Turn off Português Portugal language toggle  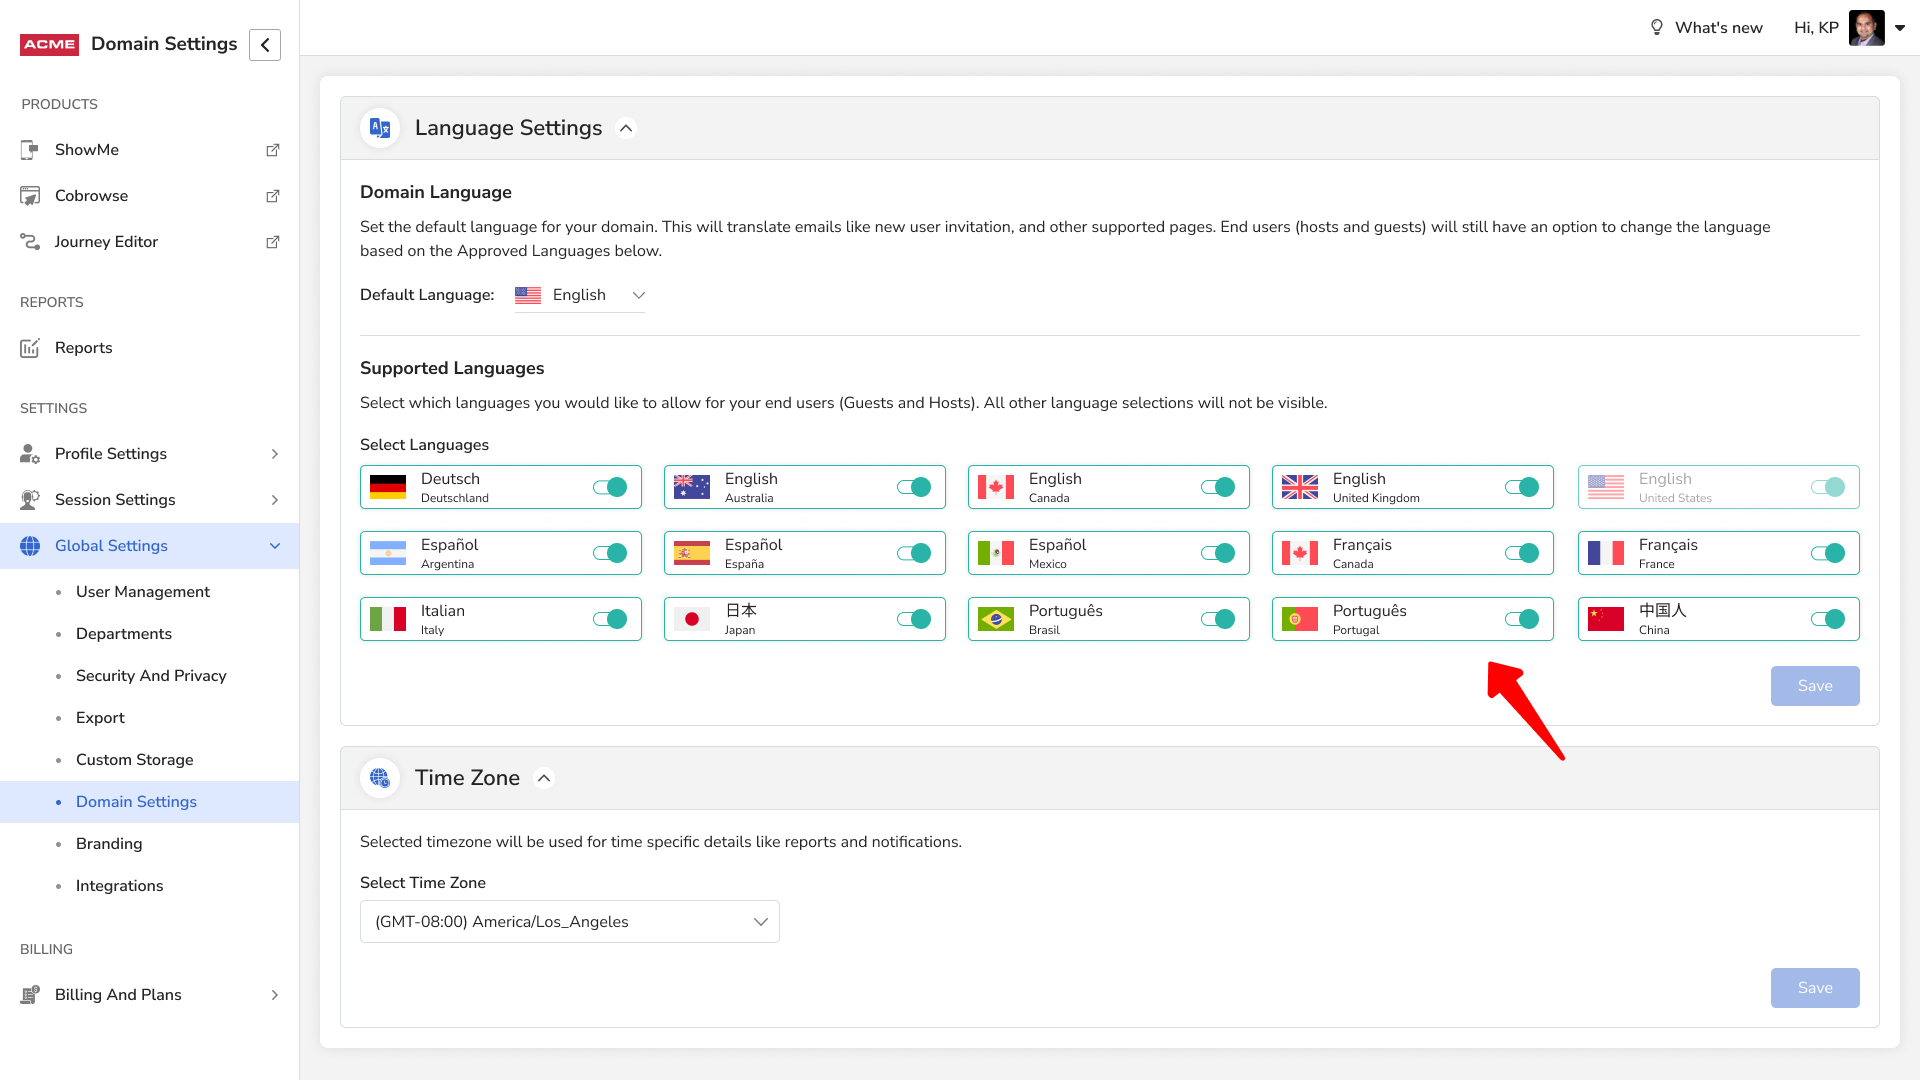pos(1522,619)
